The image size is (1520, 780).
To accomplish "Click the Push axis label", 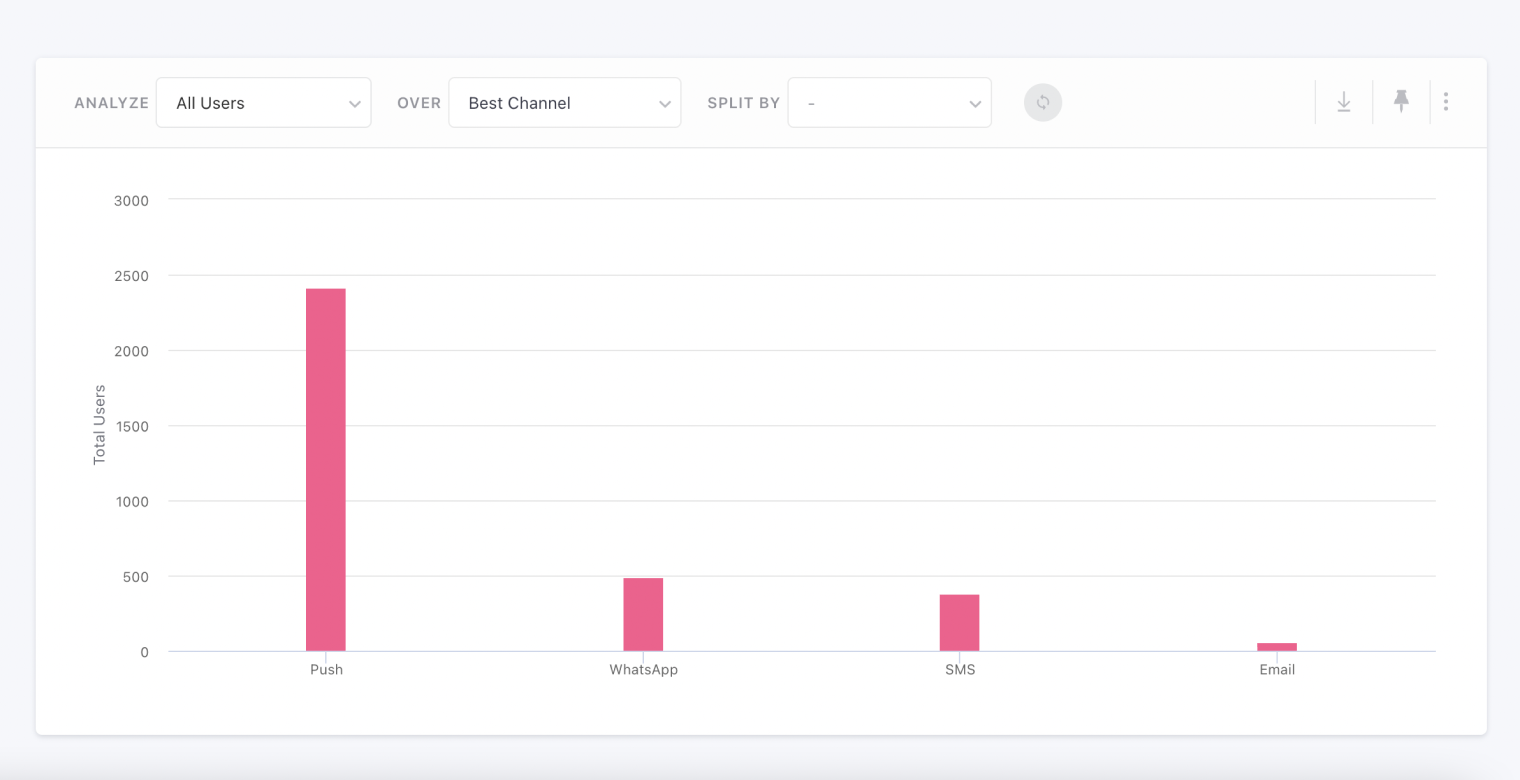I will (x=326, y=670).
